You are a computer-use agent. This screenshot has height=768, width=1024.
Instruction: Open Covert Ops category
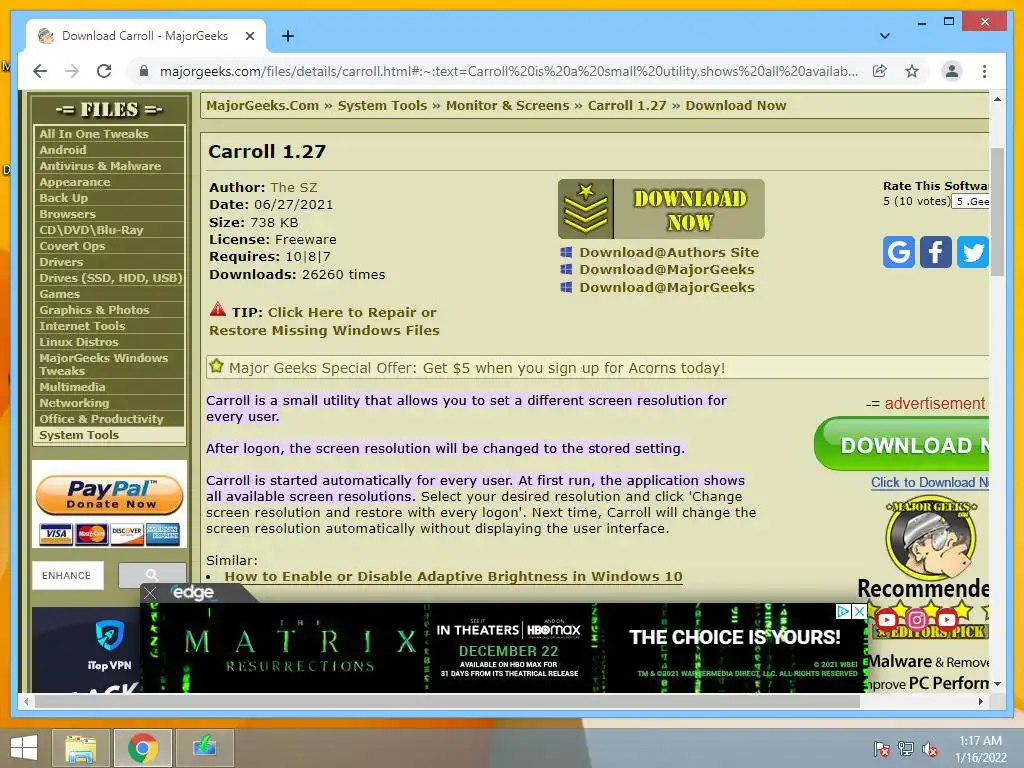coord(109,246)
